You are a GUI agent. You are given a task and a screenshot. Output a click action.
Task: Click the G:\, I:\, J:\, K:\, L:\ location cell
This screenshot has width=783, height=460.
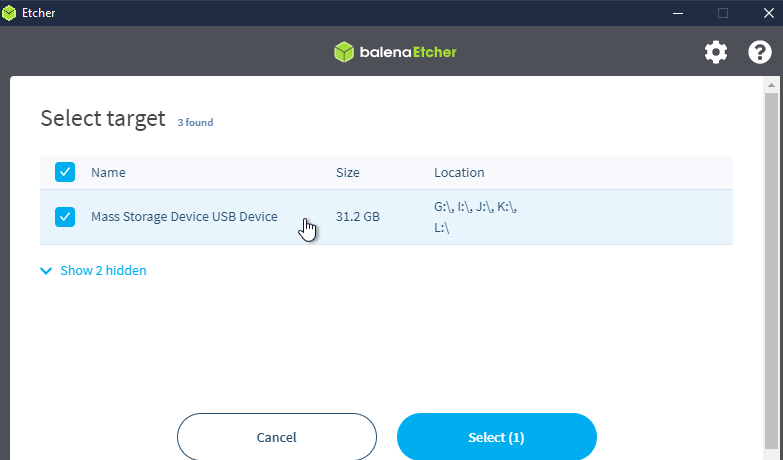[475, 217]
